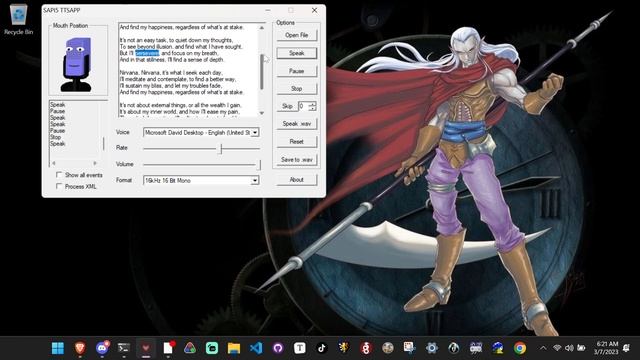
Task: Launch Brave browser from taskbar
Action: 80,348
